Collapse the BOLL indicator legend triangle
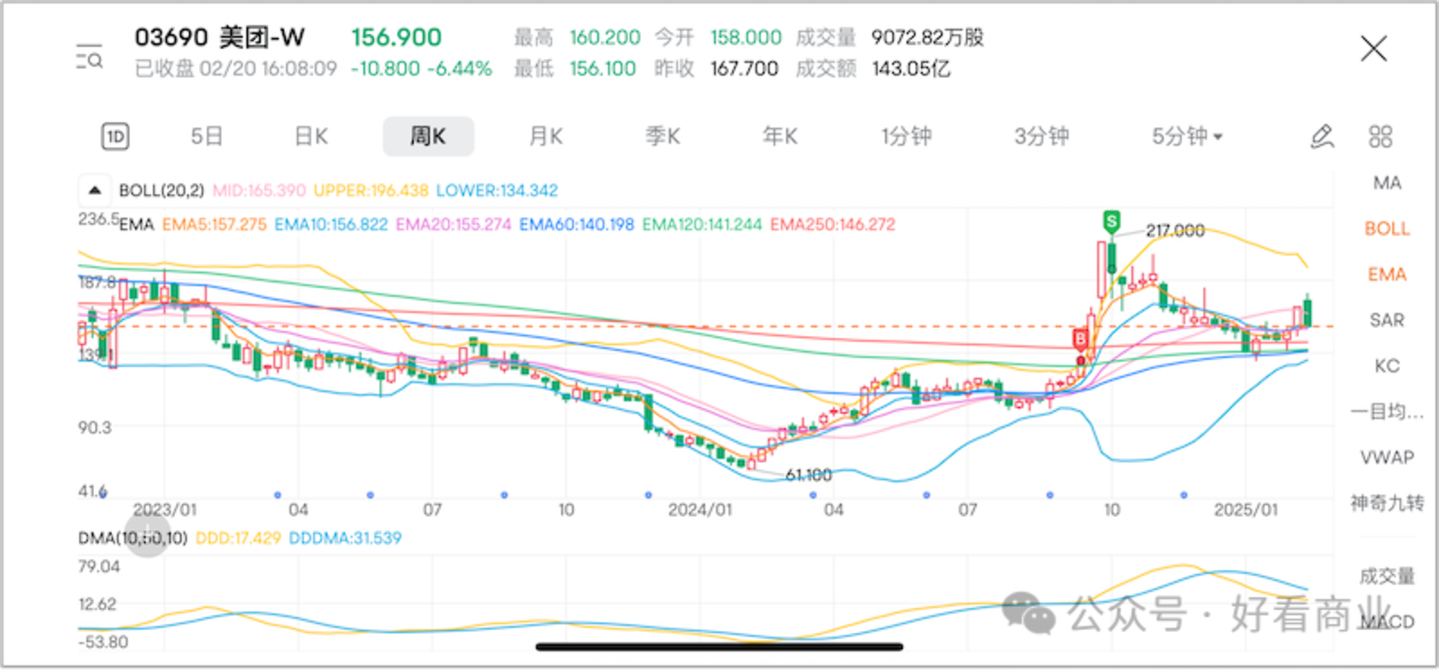Image resolution: width=1439 pixels, height=671 pixels. click(x=94, y=190)
